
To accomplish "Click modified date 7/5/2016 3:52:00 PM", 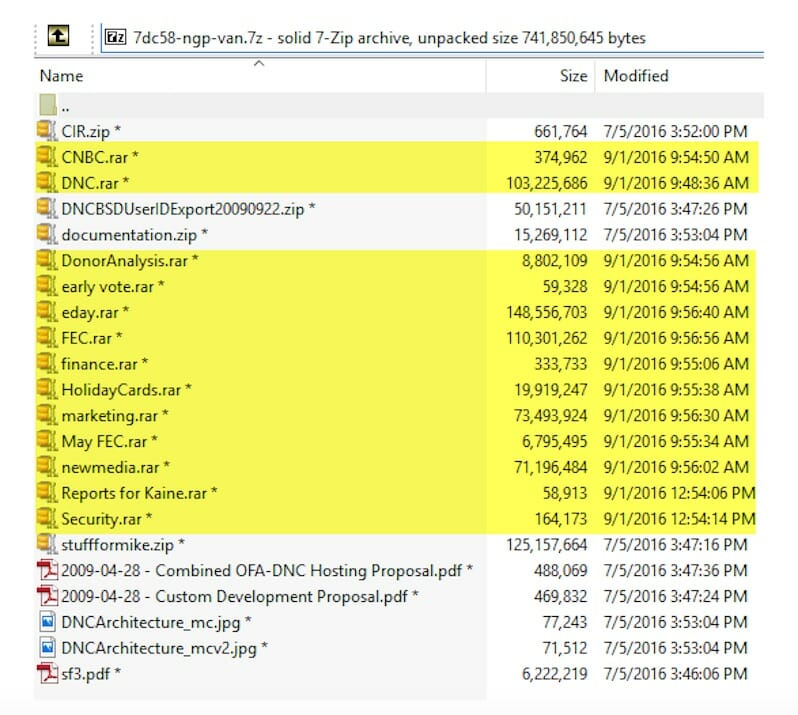I will point(675,131).
